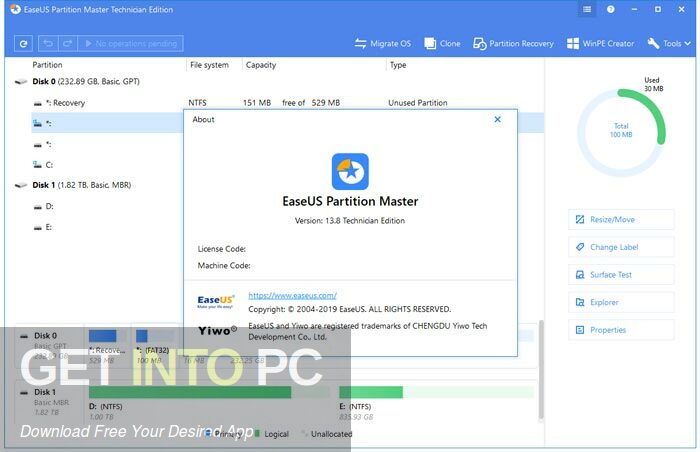700x452 pixels.
Task: Run the Surface Test action
Action: (621, 275)
